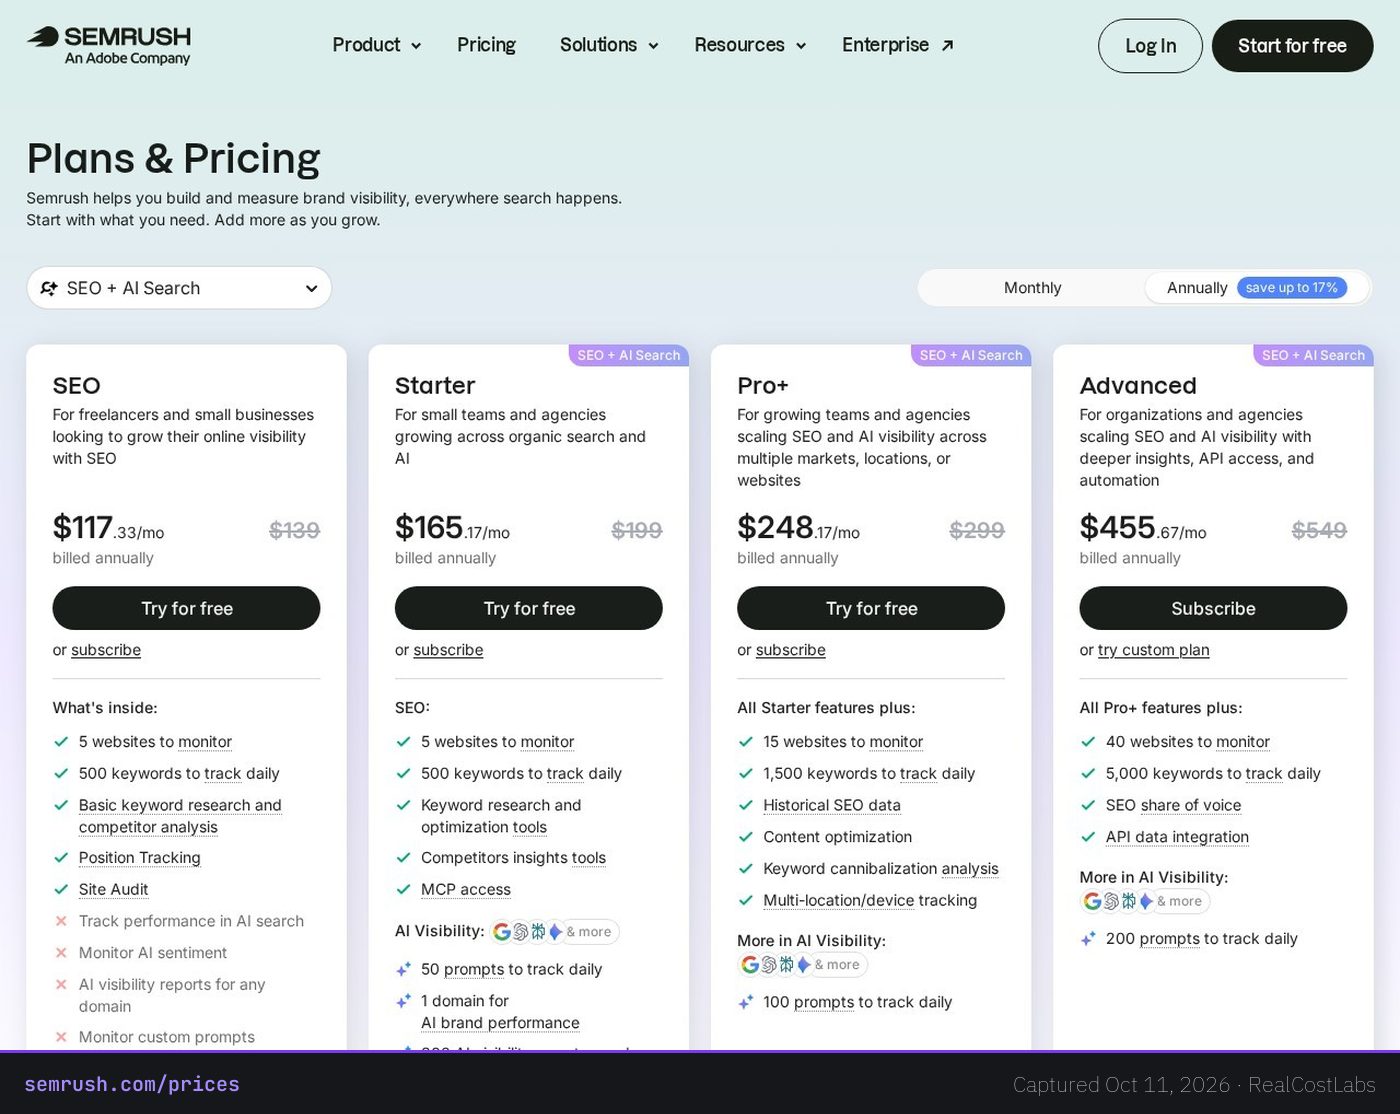This screenshot has width=1400, height=1114.
Task: Go to Pricing page
Action: point(486,45)
